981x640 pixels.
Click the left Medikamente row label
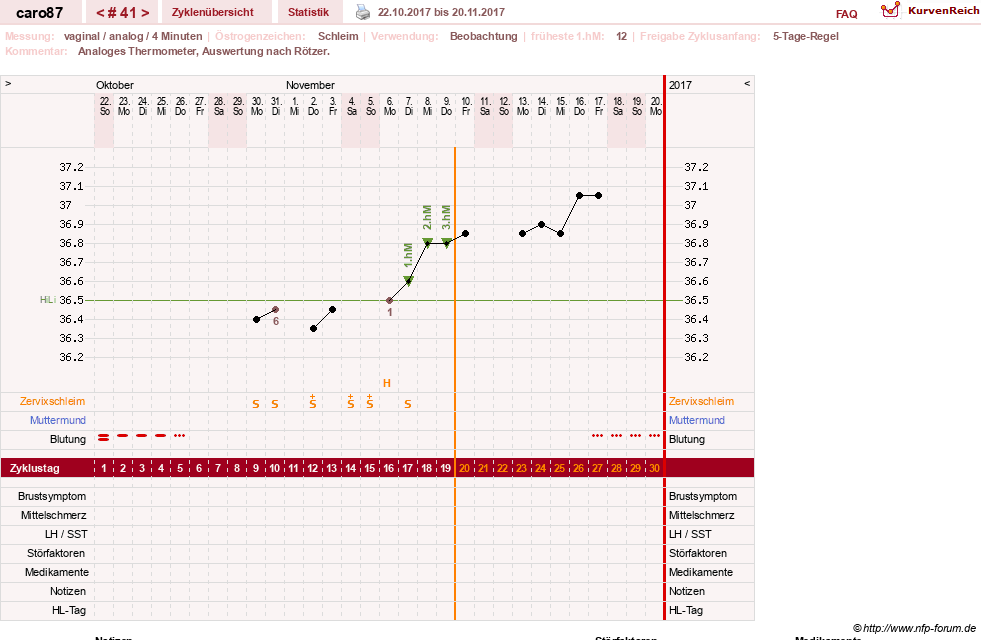56,572
